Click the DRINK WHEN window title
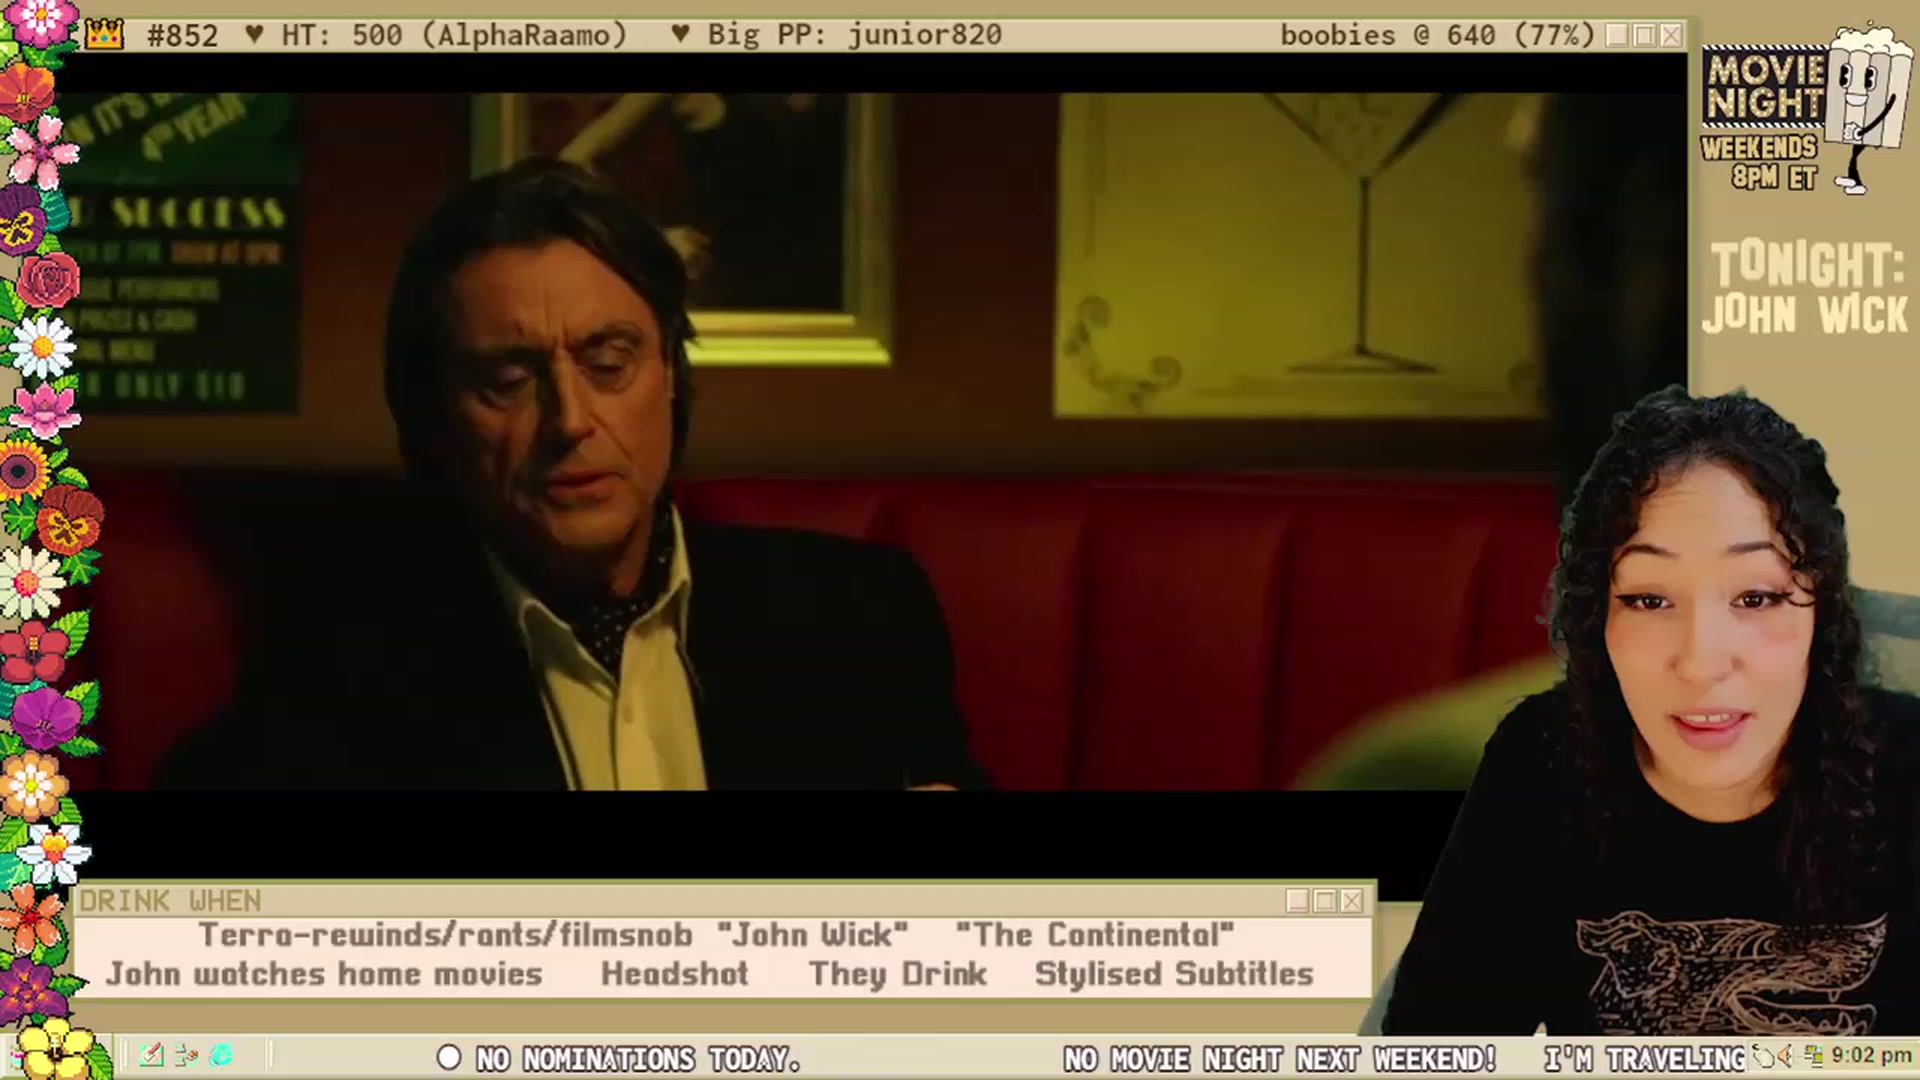 [170, 901]
